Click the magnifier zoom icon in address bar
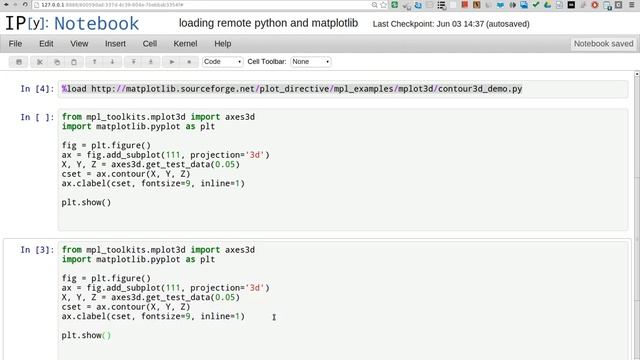 [374, 5]
